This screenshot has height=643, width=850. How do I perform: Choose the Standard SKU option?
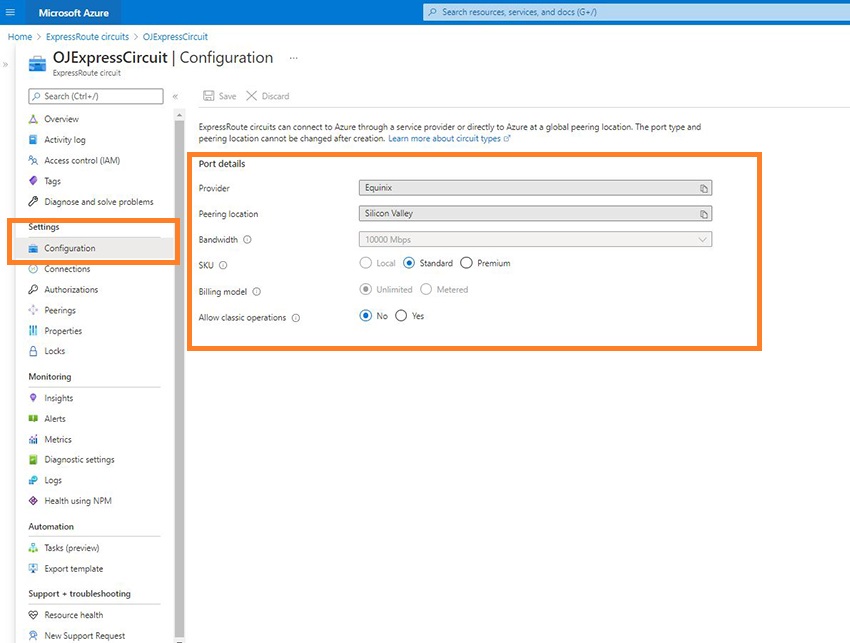pyautogui.click(x=409, y=263)
